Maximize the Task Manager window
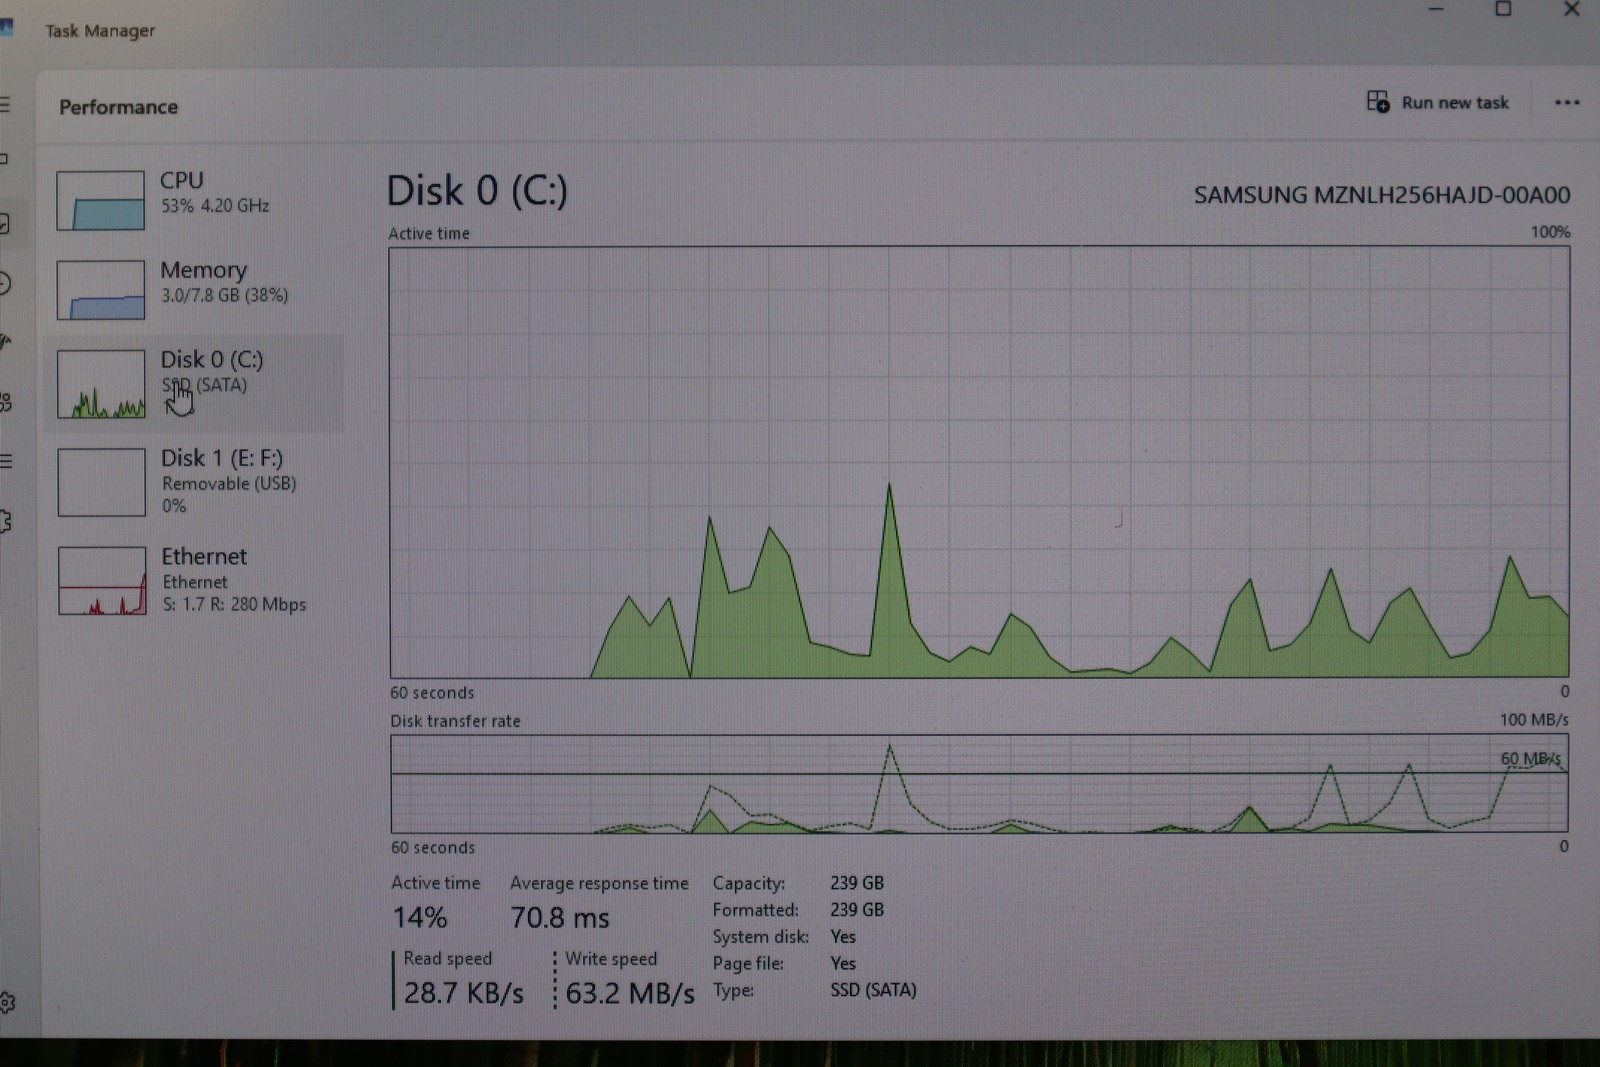The height and width of the screenshot is (1067, 1600). tap(1503, 9)
